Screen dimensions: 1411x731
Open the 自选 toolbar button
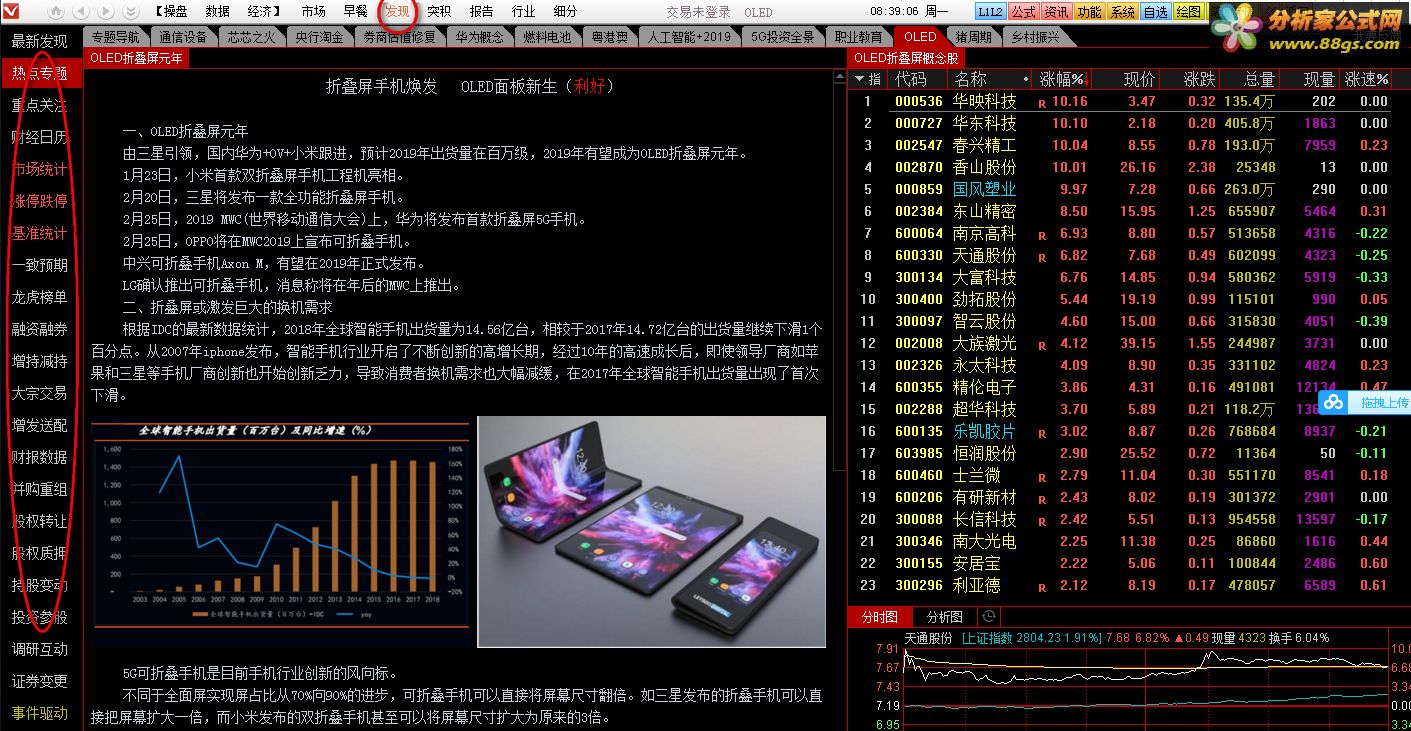(x=1155, y=12)
